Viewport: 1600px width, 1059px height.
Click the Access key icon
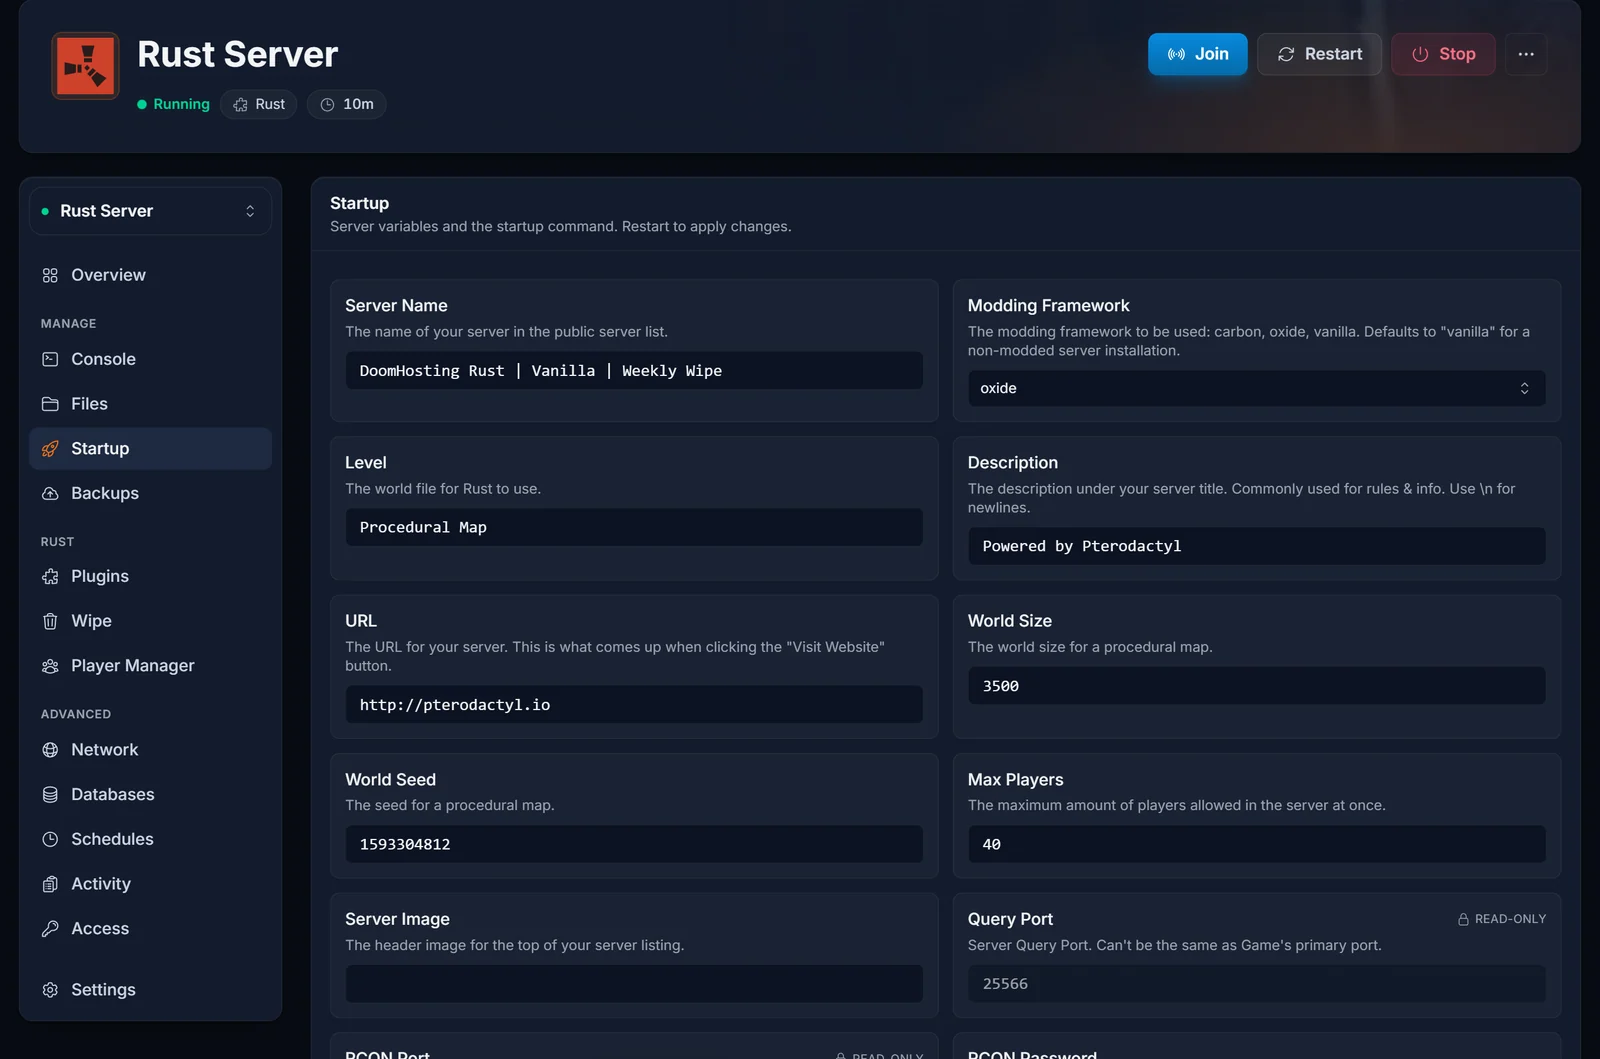pyautogui.click(x=50, y=929)
